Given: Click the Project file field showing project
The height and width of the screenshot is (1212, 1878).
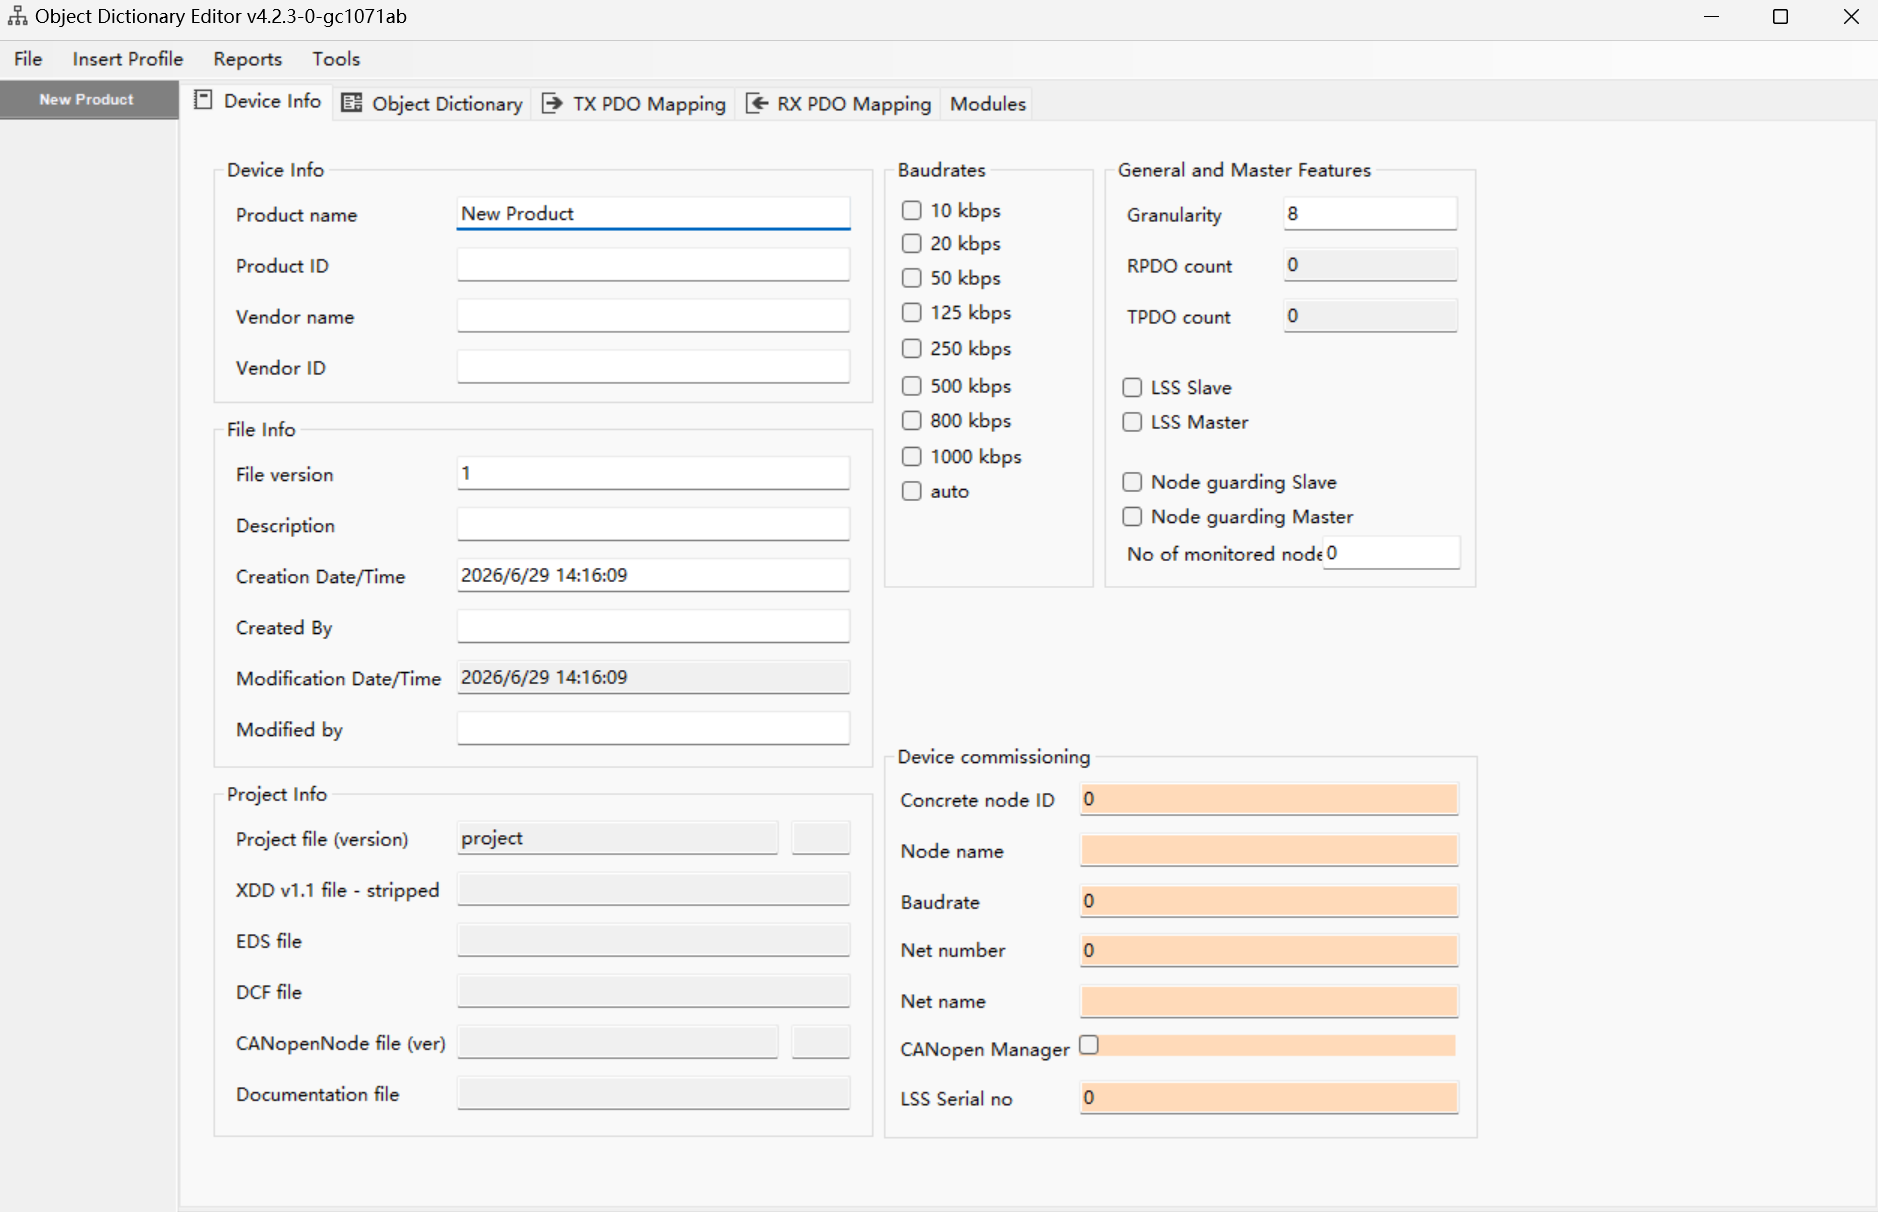Looking at the screenshot, I should pos(617,838).
